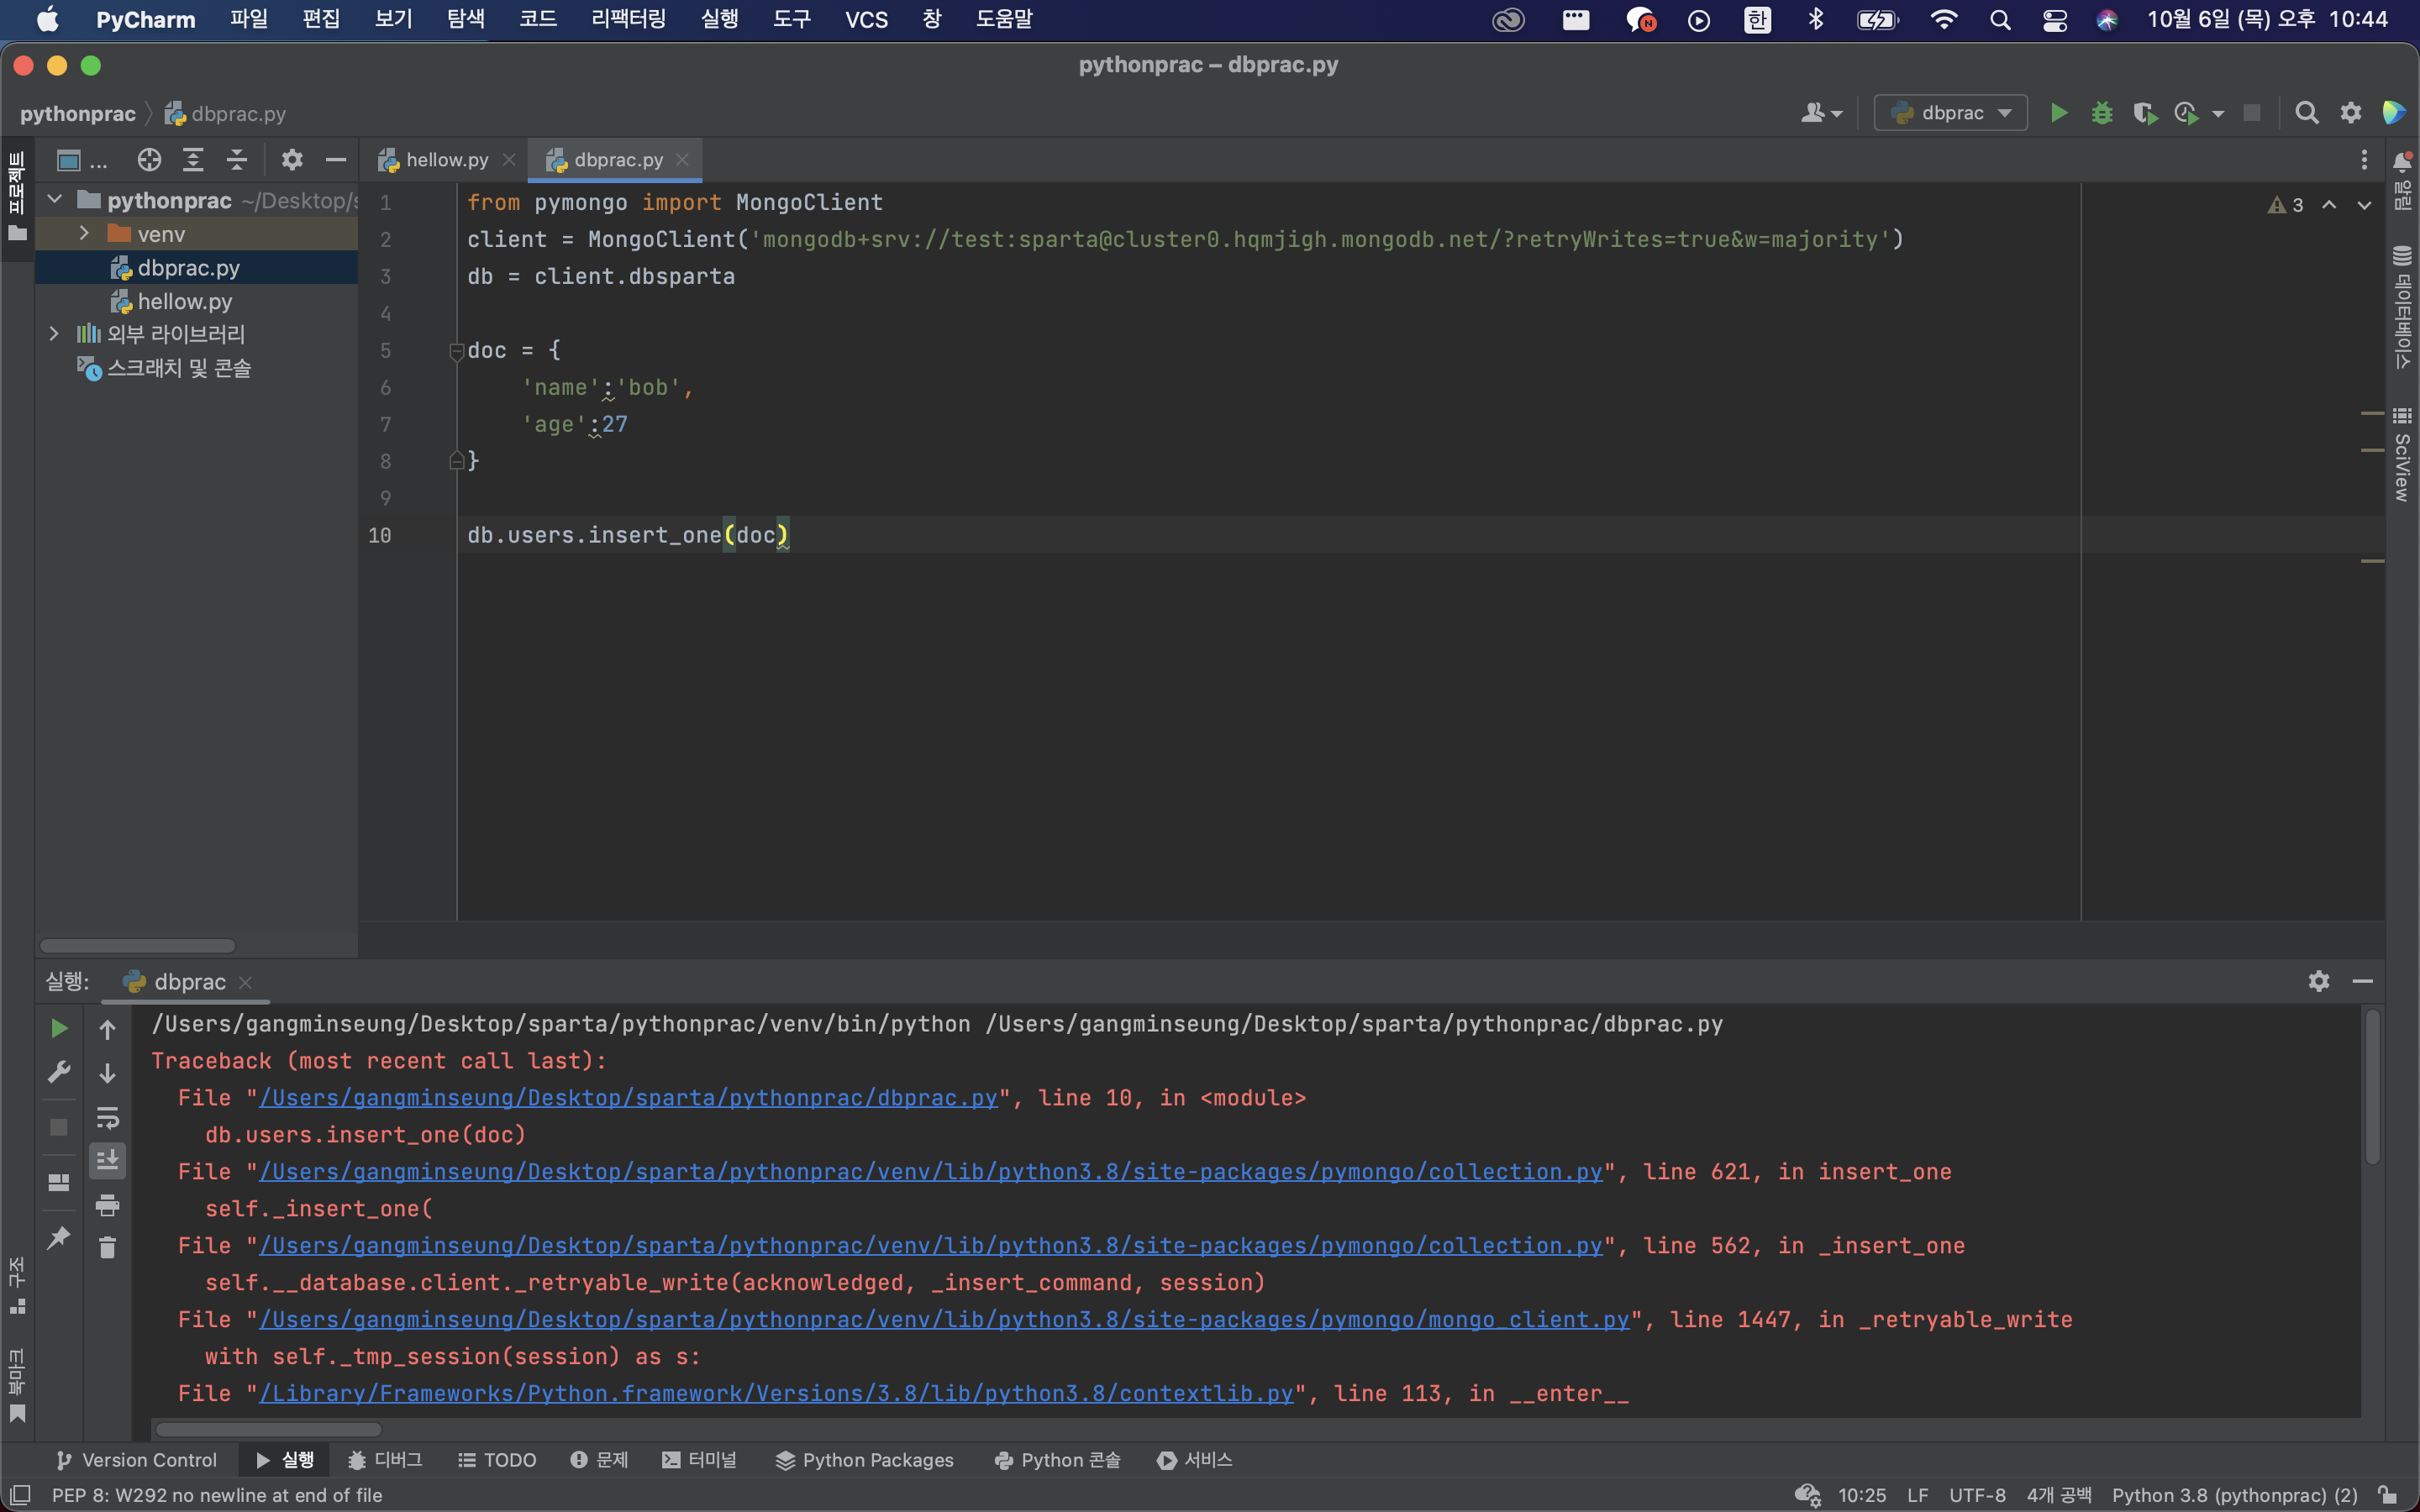Expand all in project tree icon

pyautogui.click(x=193, y=160)
